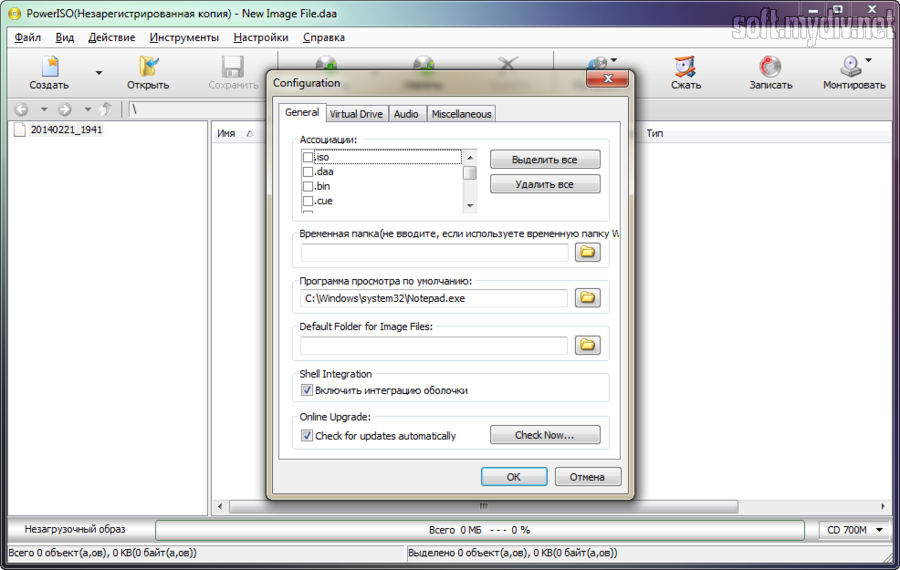Click the Сохранить (Save) toolbar icon
This screenshot has width=900, height=570.
233,73
